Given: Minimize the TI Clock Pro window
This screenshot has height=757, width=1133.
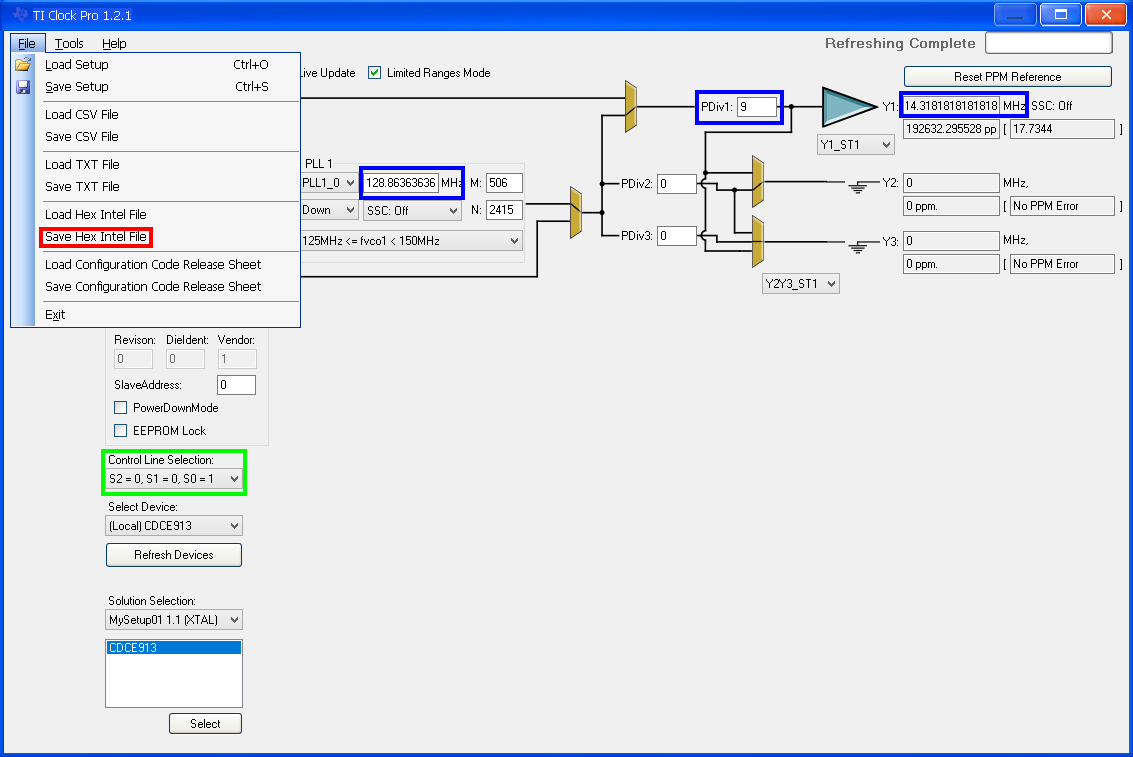Looking at the screenshot, I should pyautogui.click(x=1015, y=14).
